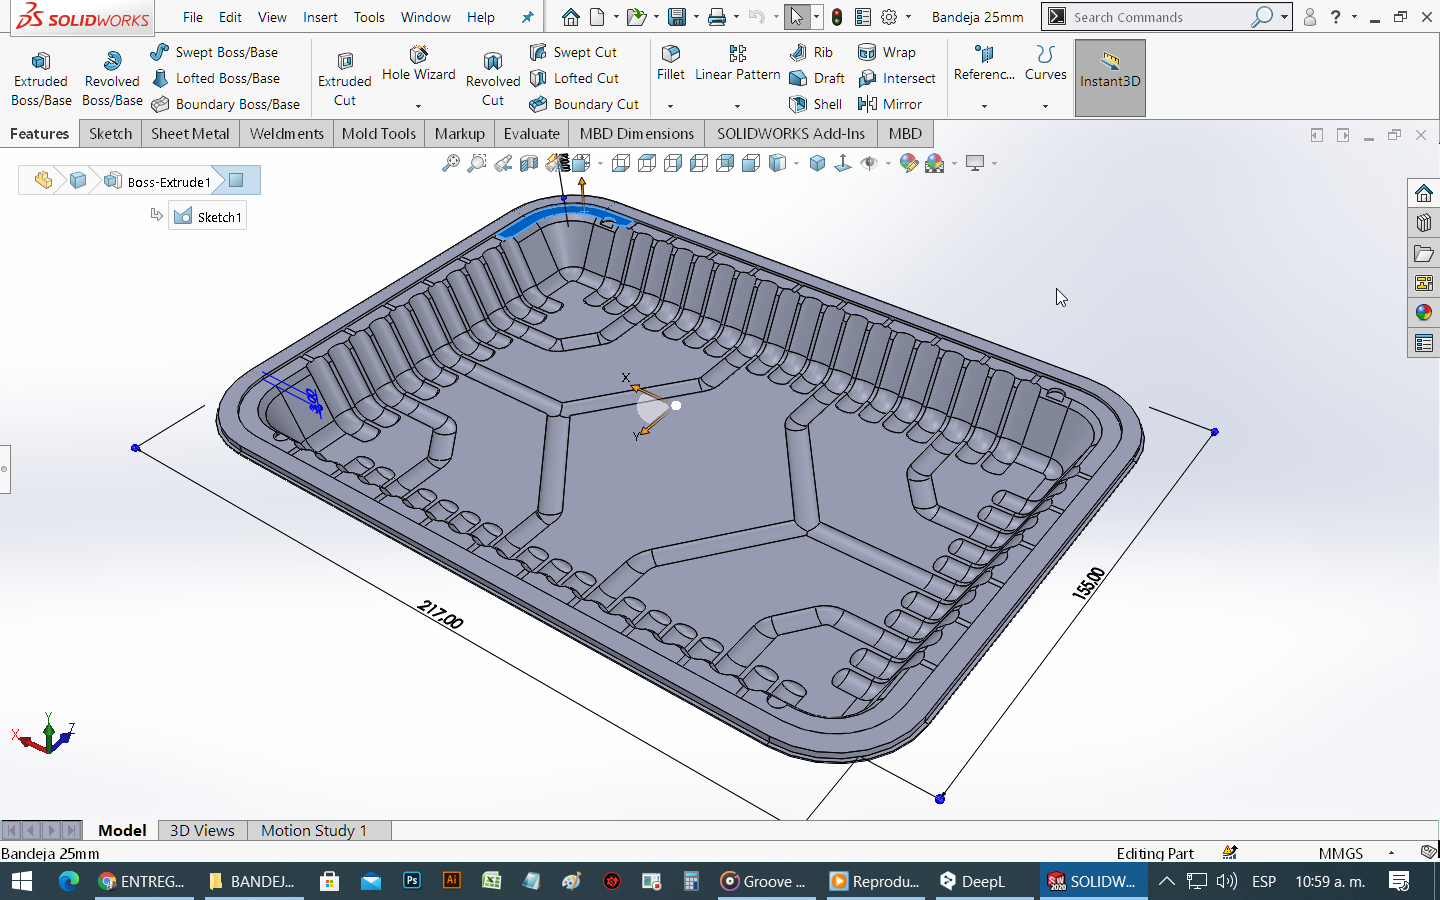Open the Reference Geometry dropdown
This screenshot has width=1440, height=900.
tap(984, 106)
